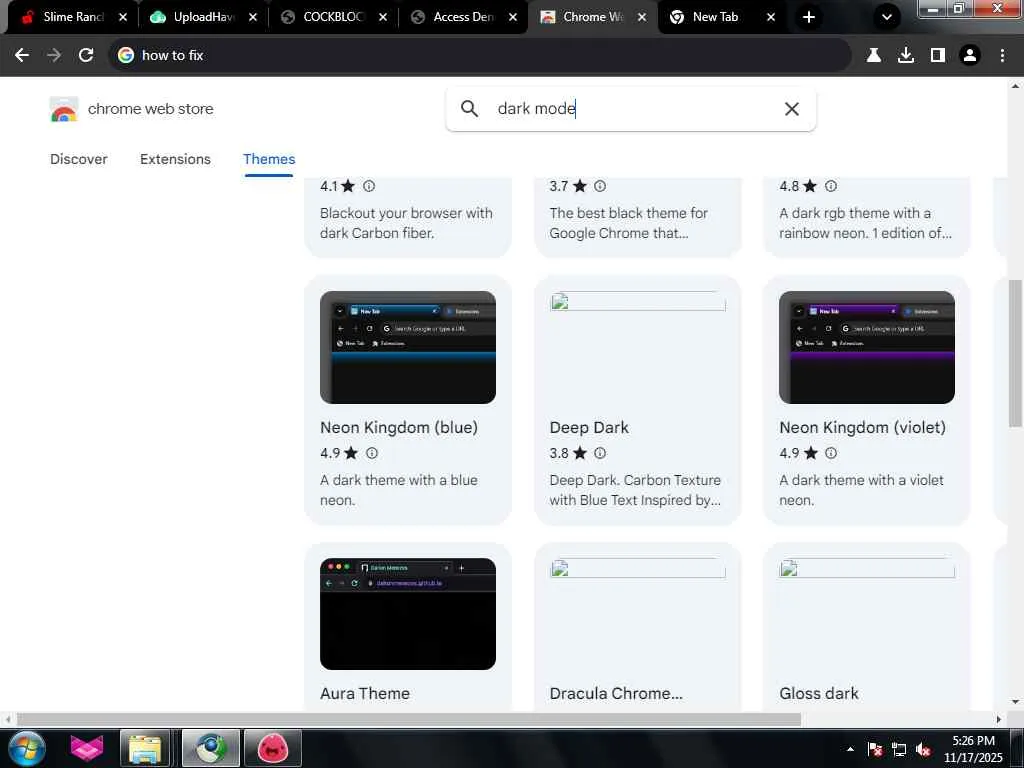Close the UploadHaven tab
The width and height of the screenshot is (1024, 768).
[253, 17]
